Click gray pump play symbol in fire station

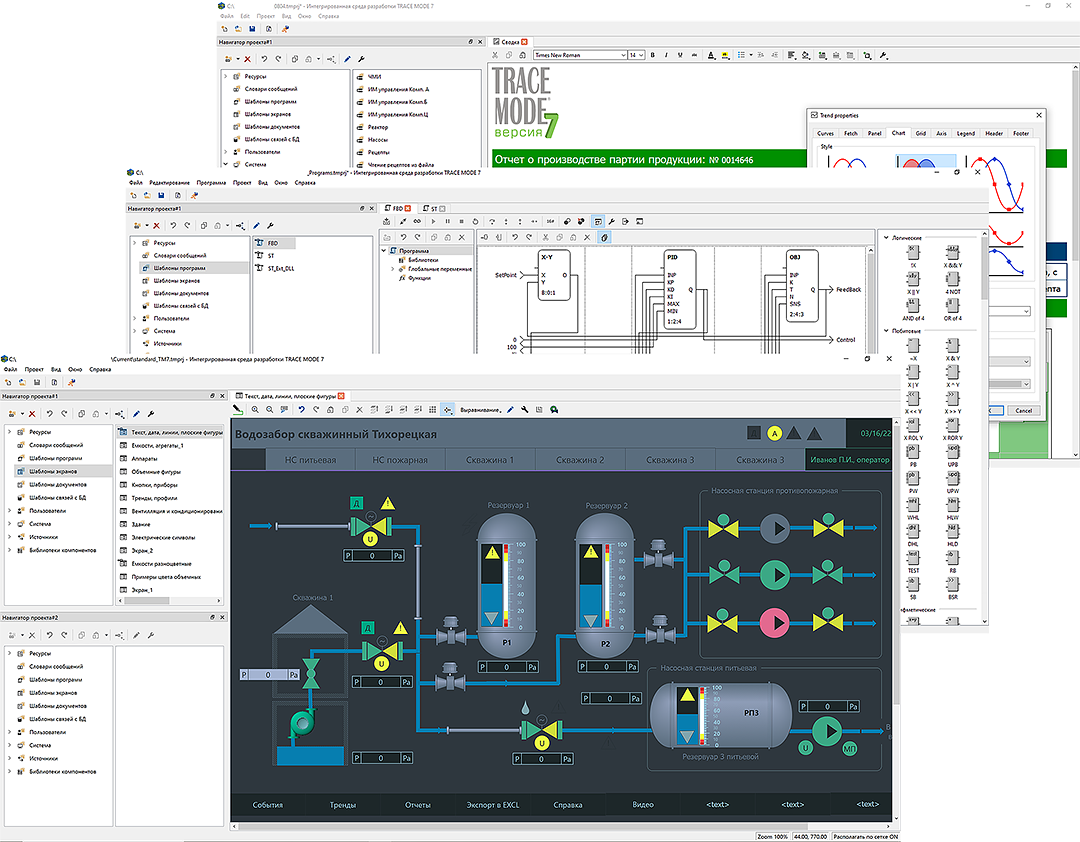775,528
